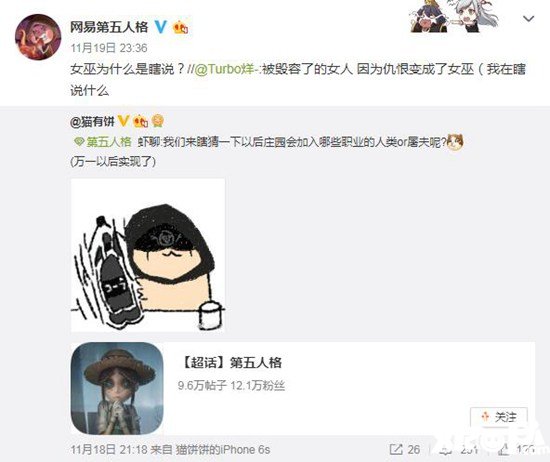Follow the 第五人格 super topic via 关注
The width and height of the screenshot is (550, 462).
point(498,417)
